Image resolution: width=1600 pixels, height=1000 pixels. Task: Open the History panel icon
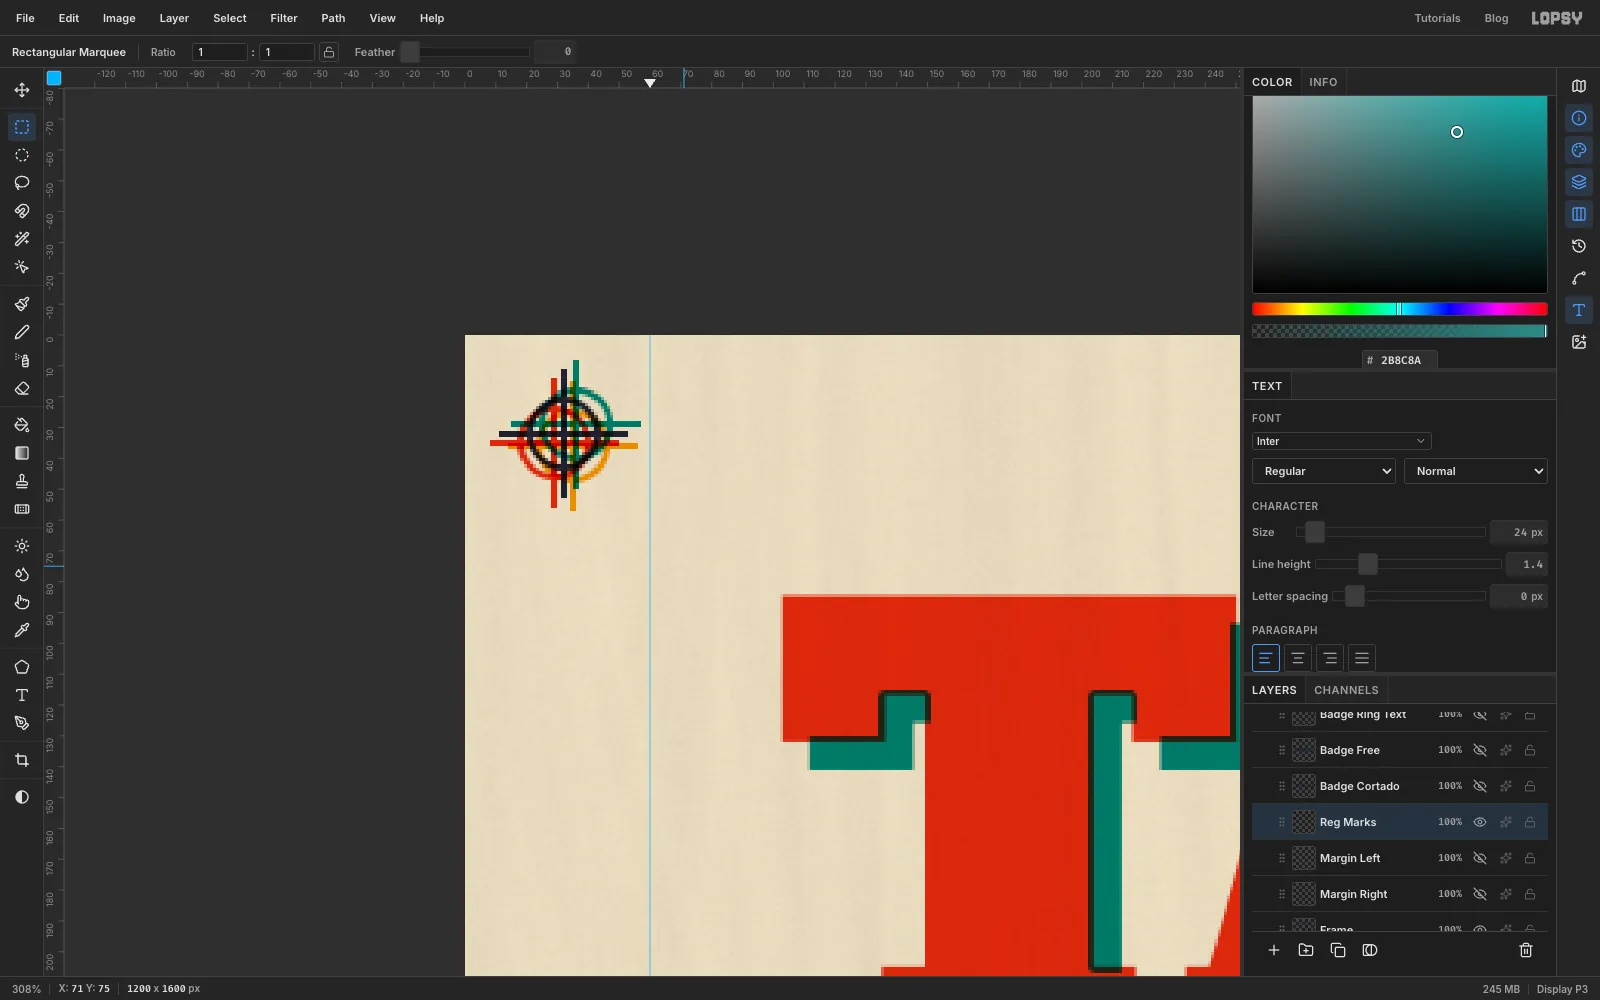point(1579,246)
